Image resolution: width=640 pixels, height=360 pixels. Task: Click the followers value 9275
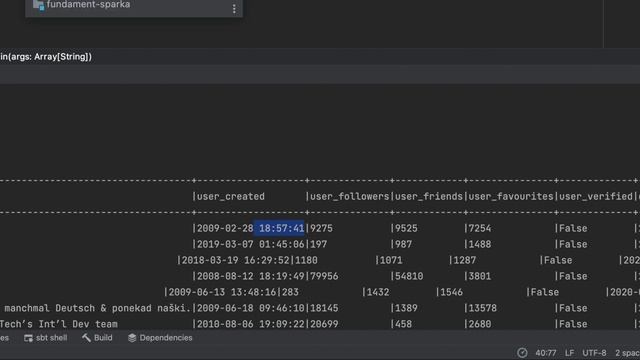(x=321, y=229)
